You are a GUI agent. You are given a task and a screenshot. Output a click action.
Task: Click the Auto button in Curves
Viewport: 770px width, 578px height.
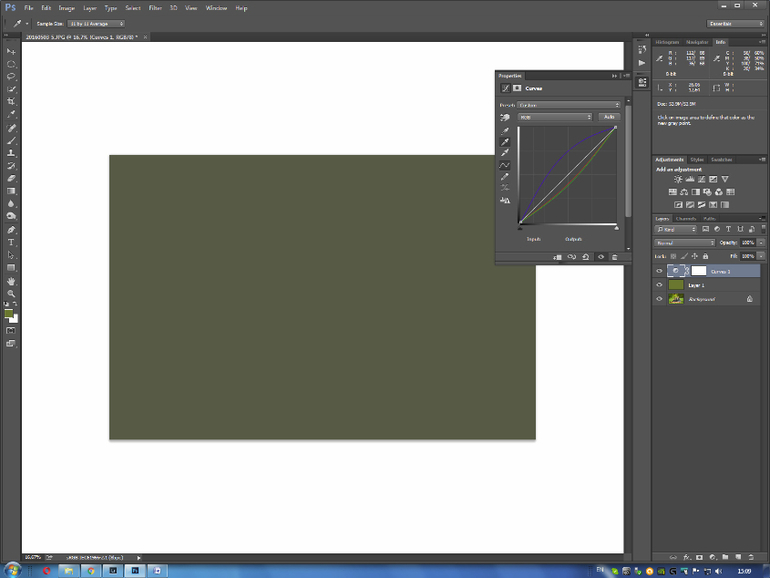(x=609, y=117)
